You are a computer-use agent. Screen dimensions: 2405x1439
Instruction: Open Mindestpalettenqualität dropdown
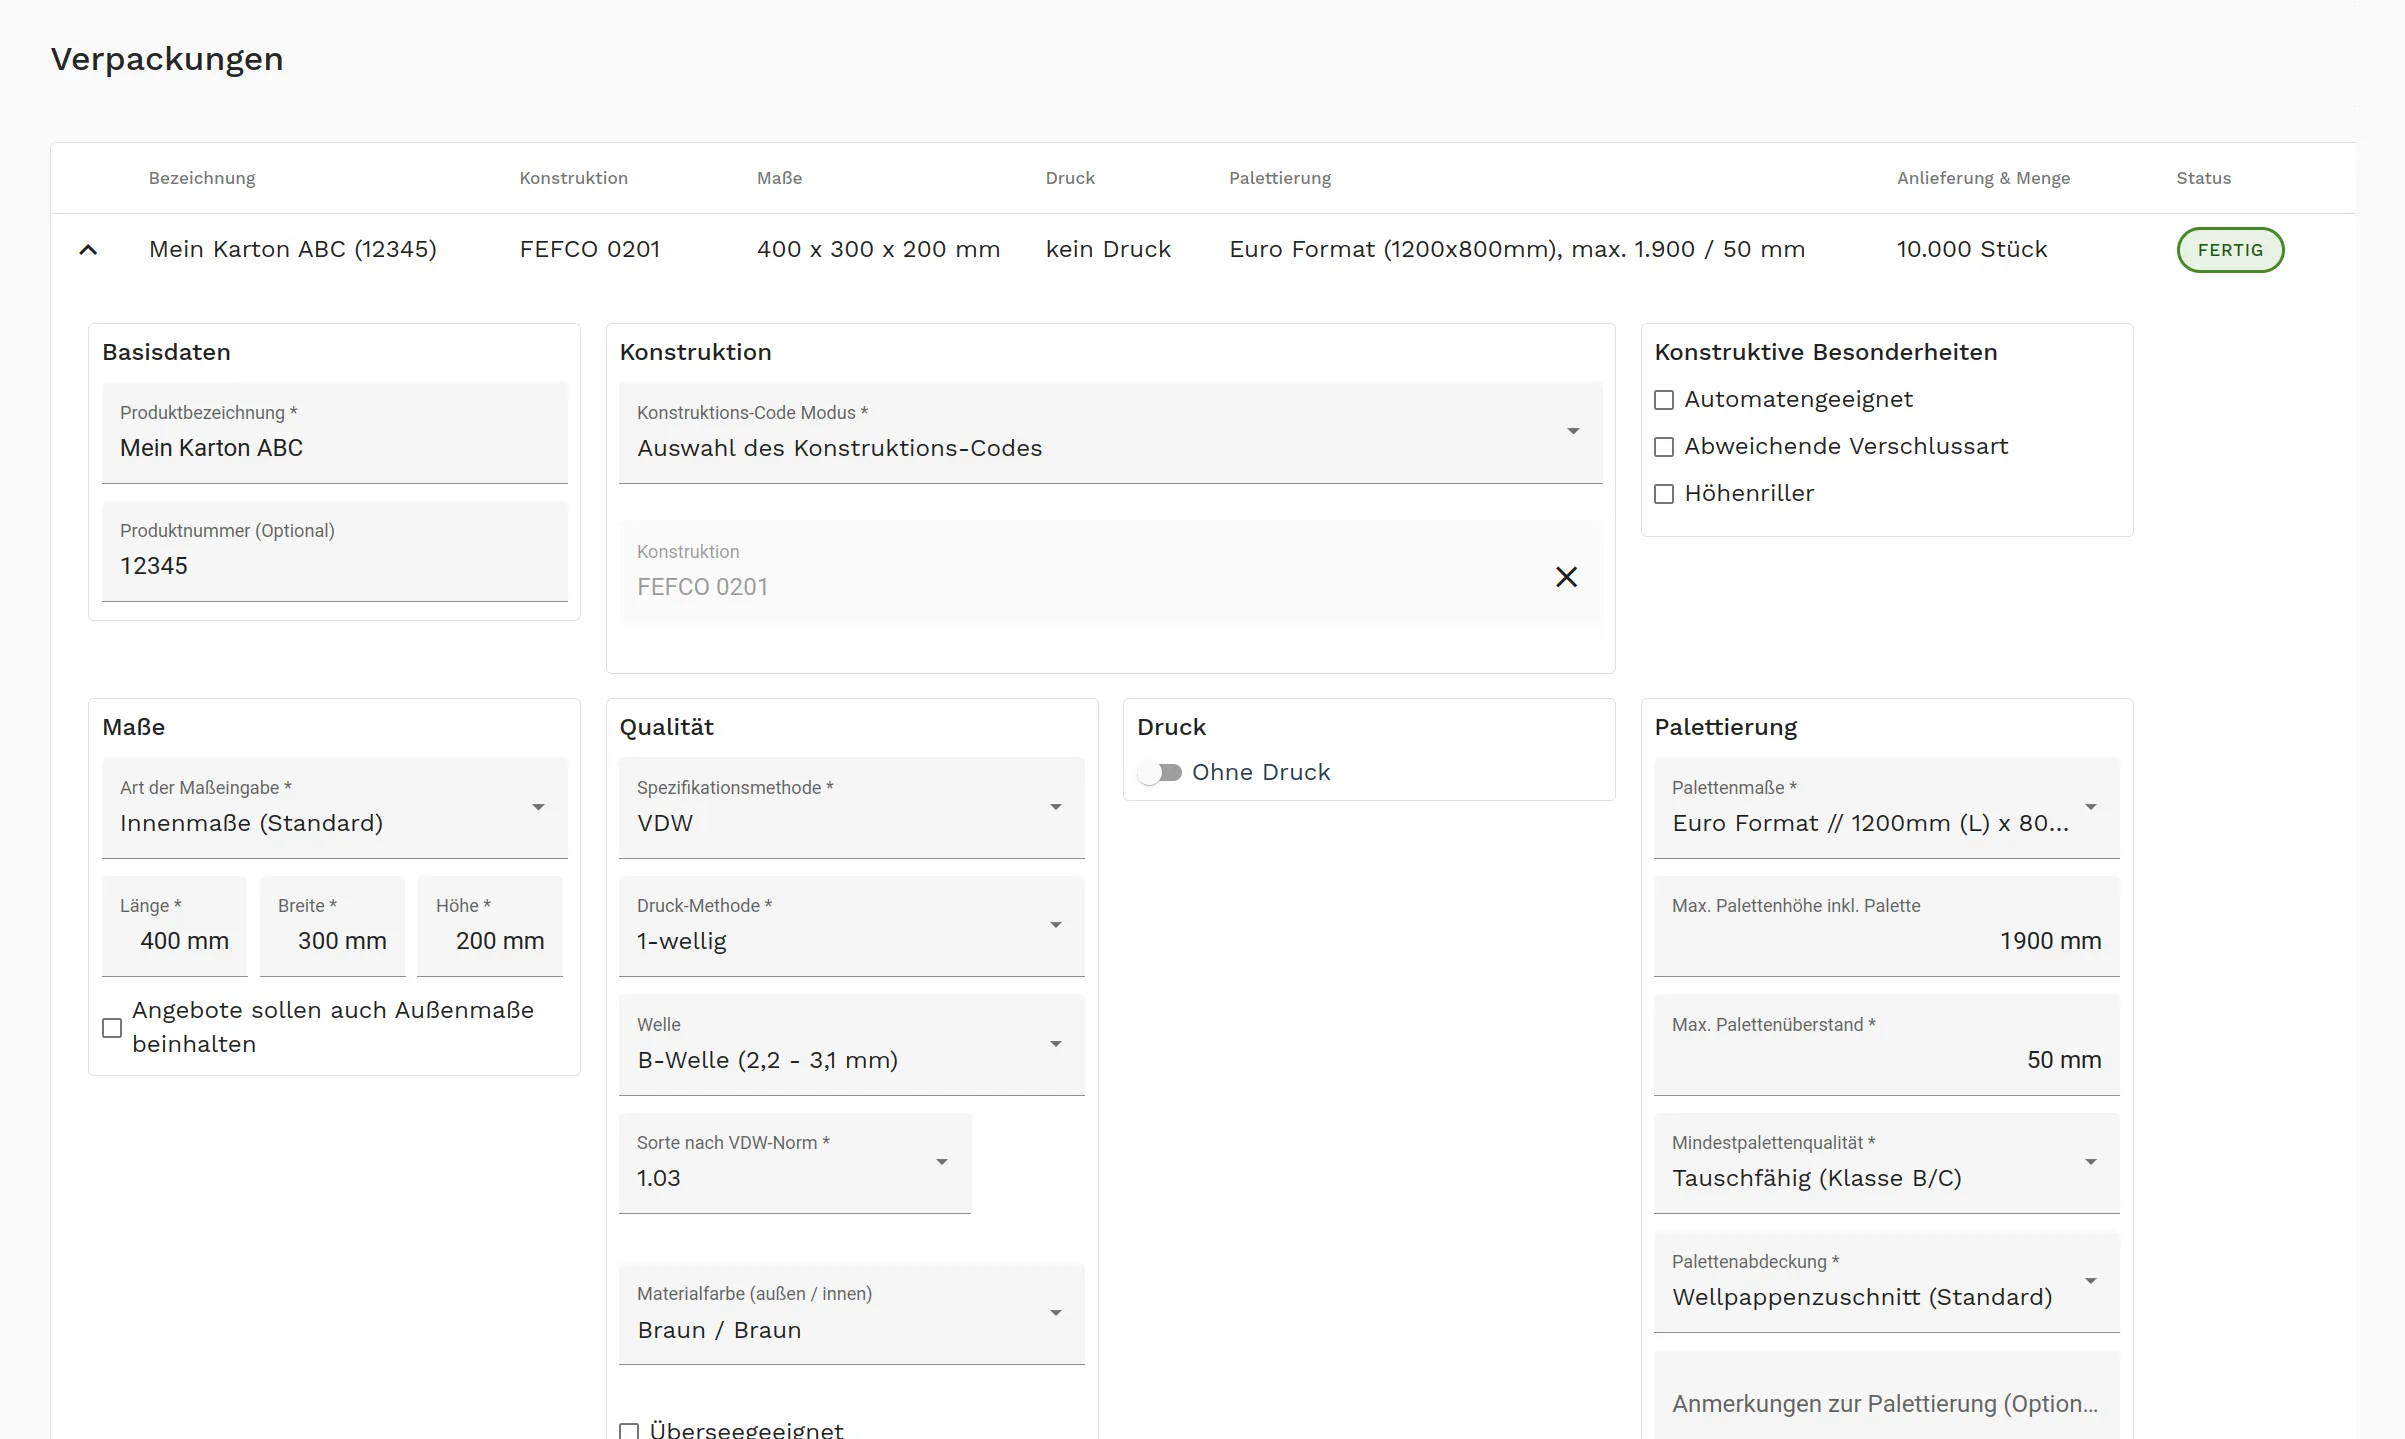[1886, 1163]
